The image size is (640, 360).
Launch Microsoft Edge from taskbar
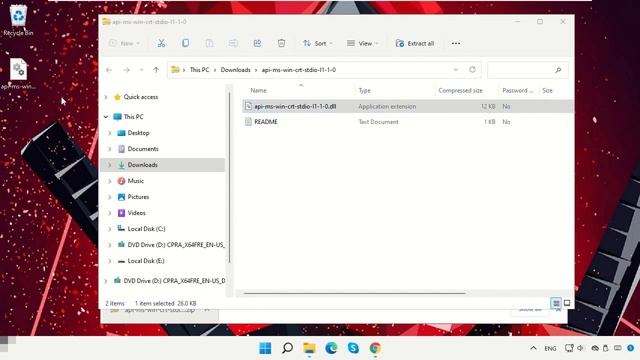point(331,348)
